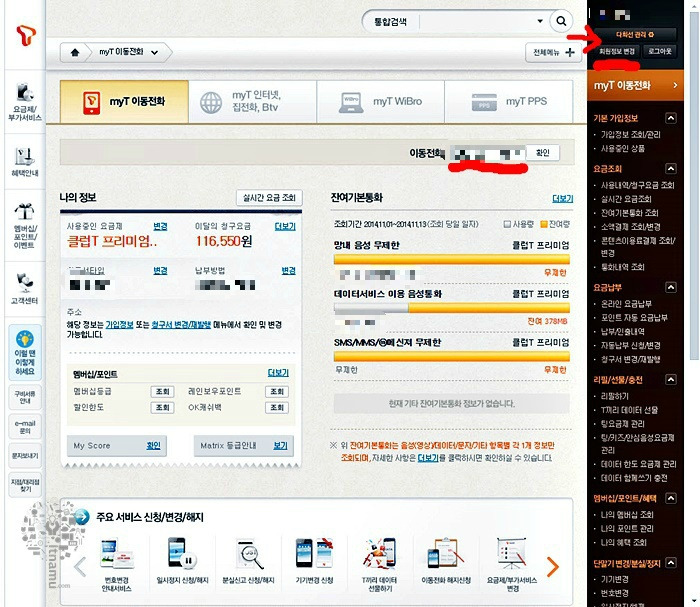Open 가입정보 조회/관리 menu item

click(630, 134)
